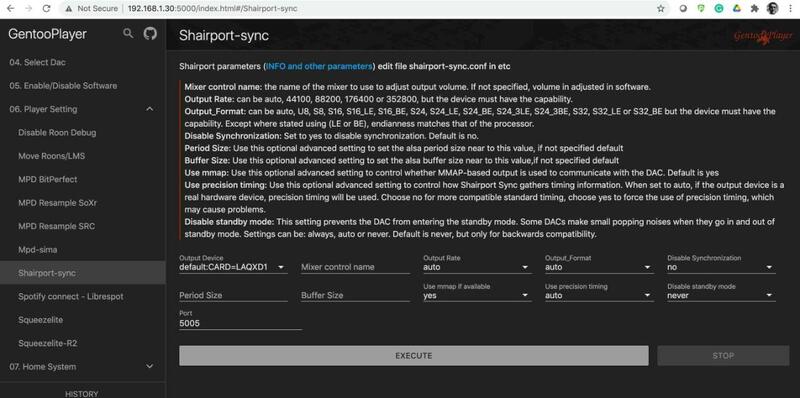The image size is (800, 398).
Task: Bookmark this page with star icon
Action: (661, 9)
